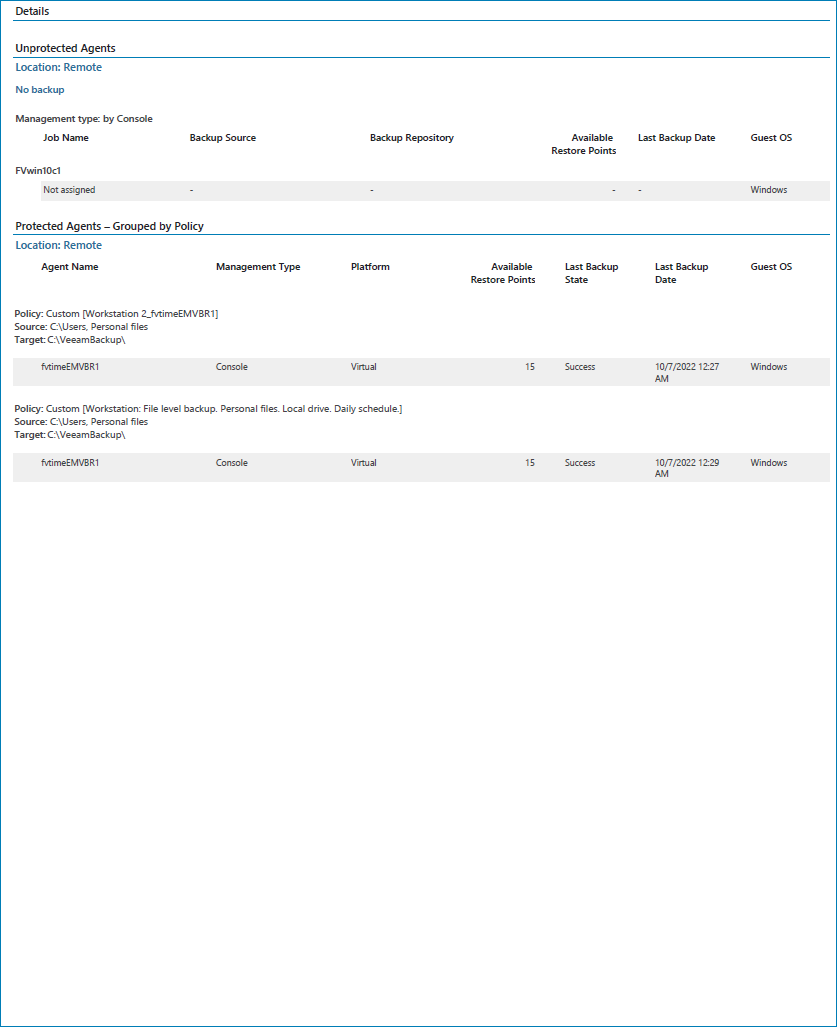Sort by the Last Backup Date column header
Viewport: 837px width, 1027px height.
[676, 137]
